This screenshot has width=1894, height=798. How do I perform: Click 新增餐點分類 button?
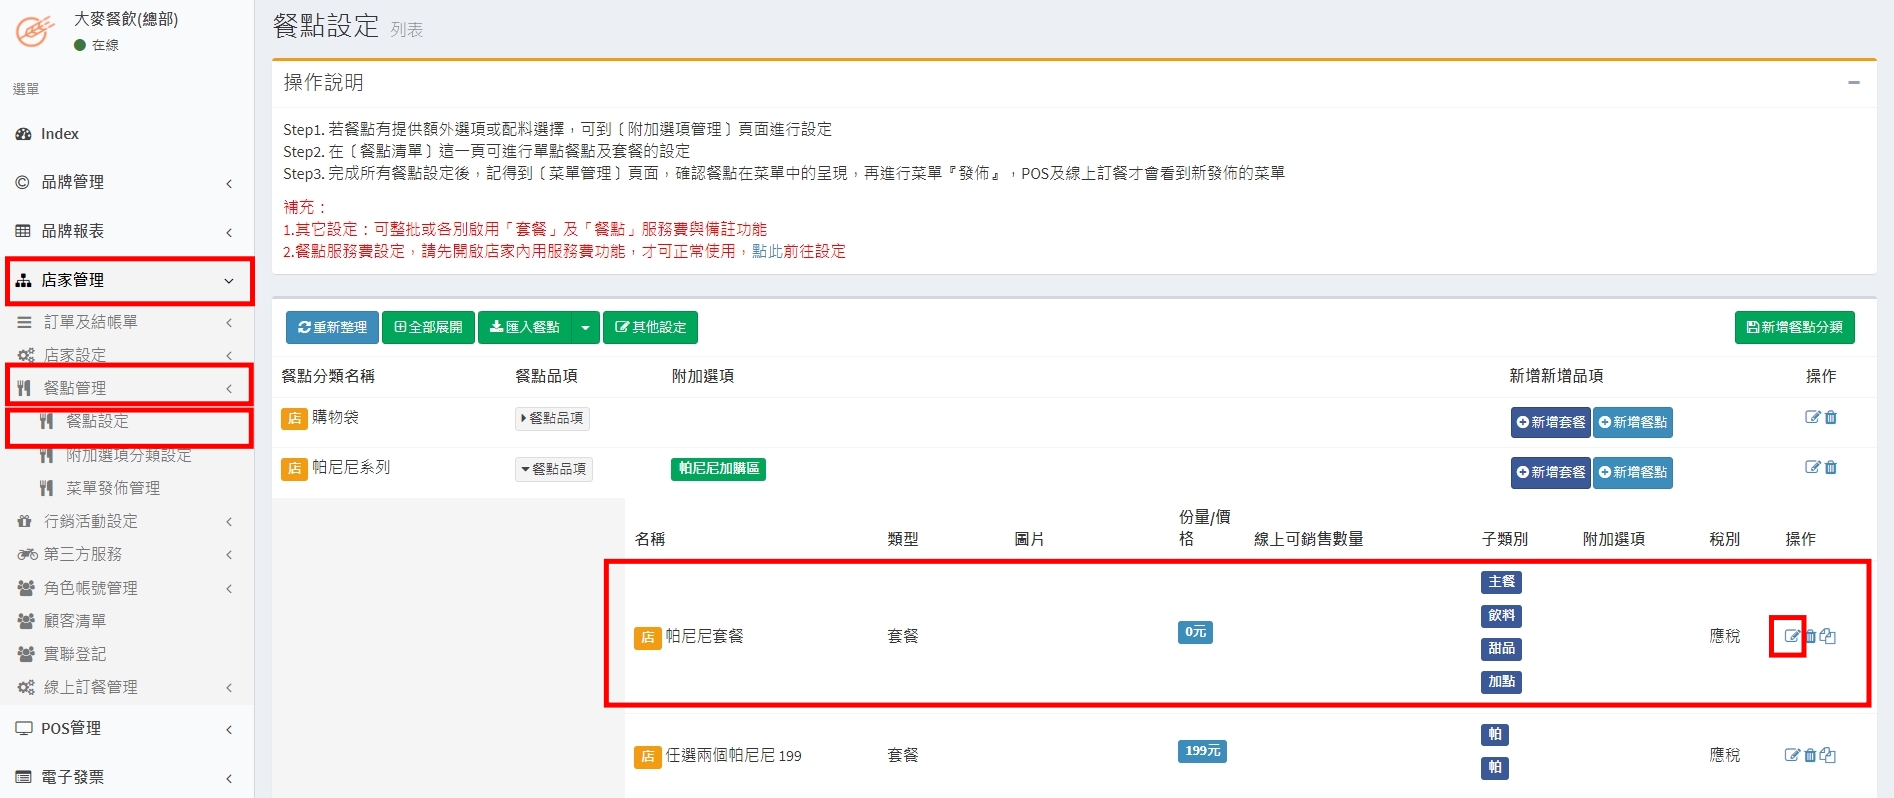pos(1794,328)
